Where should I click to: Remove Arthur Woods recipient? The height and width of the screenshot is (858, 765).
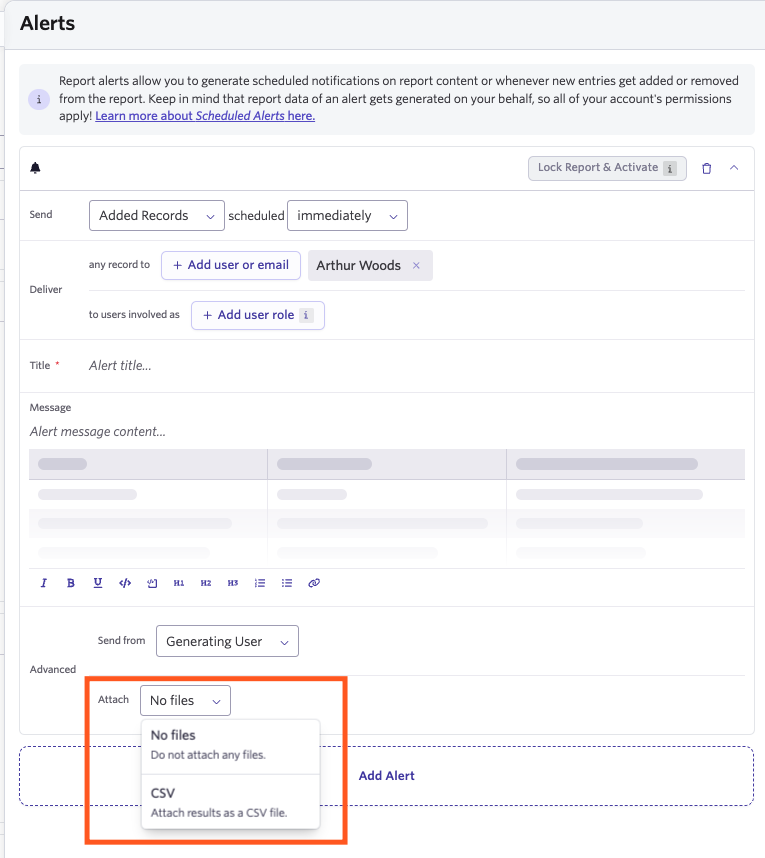[x=416, y=265]
